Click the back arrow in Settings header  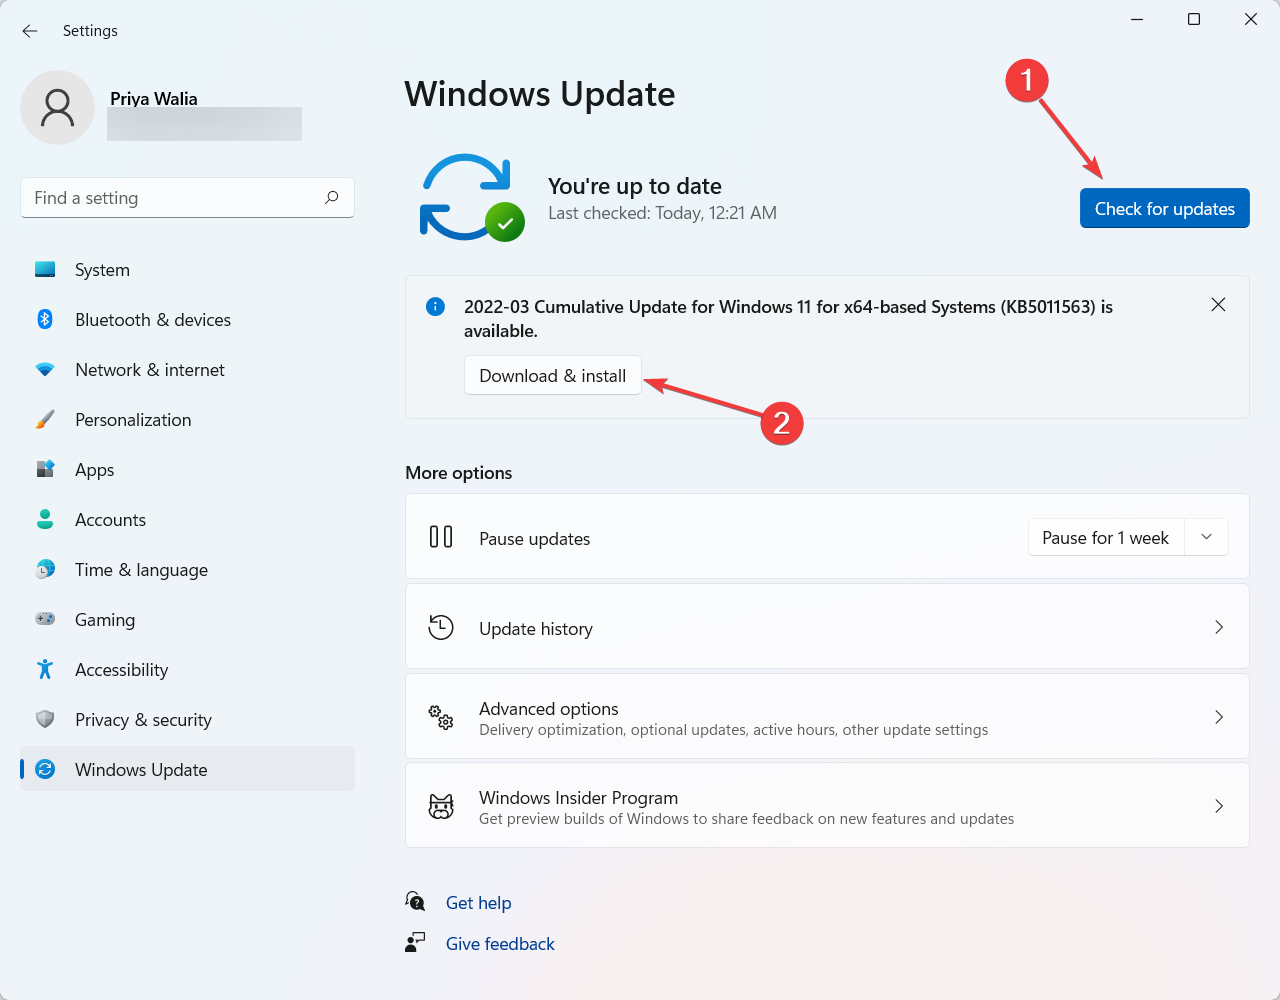tap(30, 31)
